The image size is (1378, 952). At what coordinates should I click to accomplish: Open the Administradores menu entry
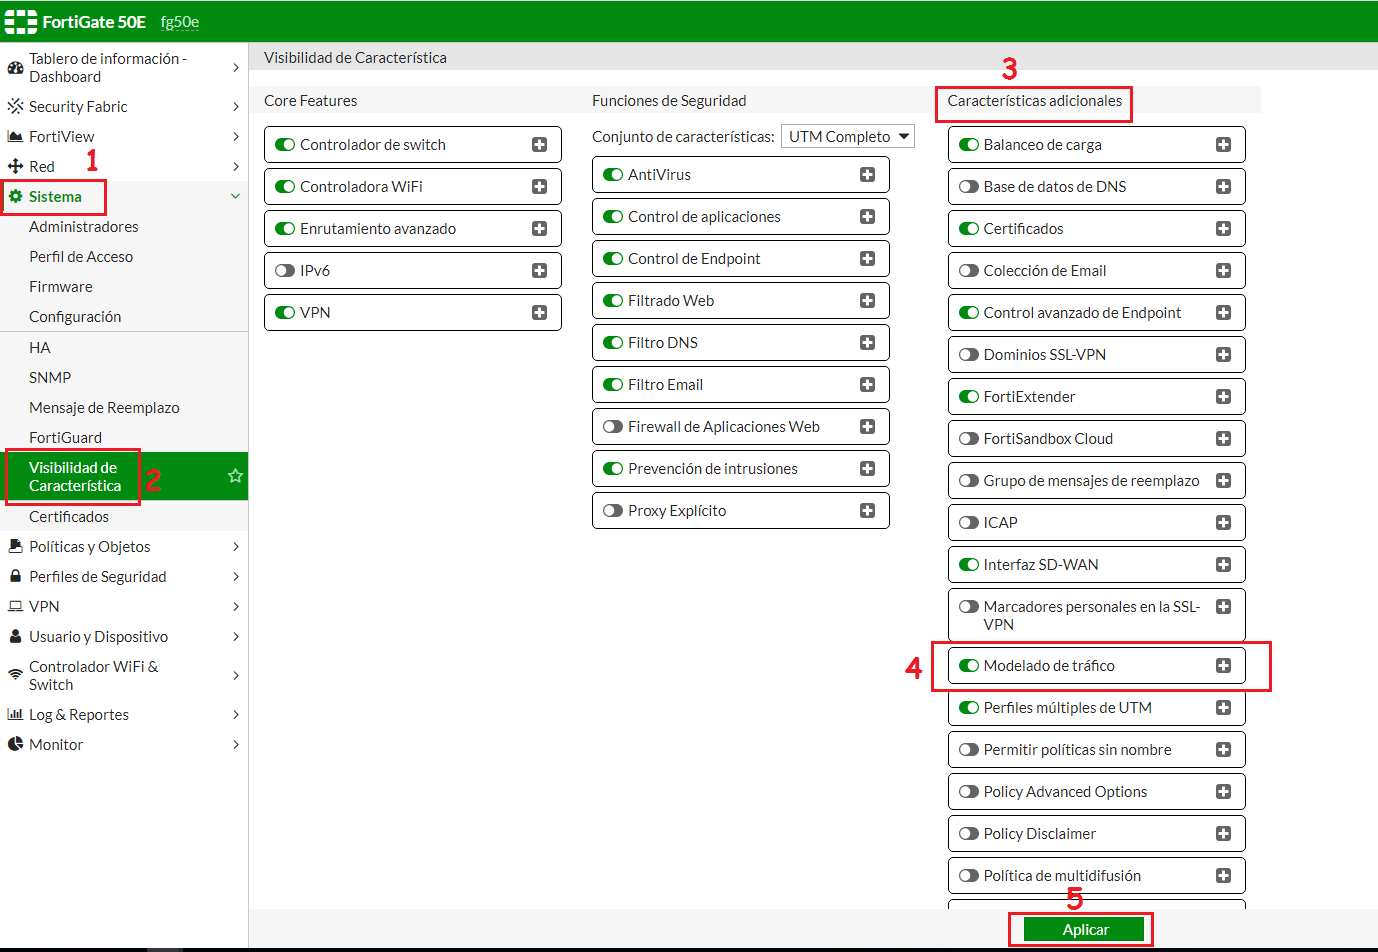click(x=84, y=227)
